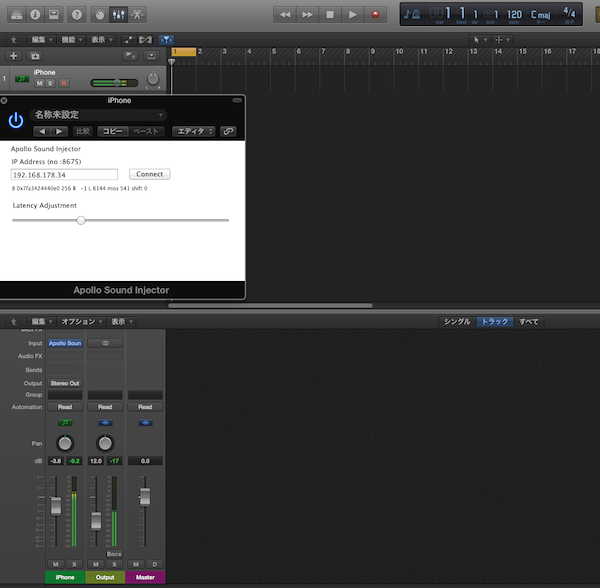Click the tracks area horizontal scrollbar
600x588 pixels.
(270, 305)
